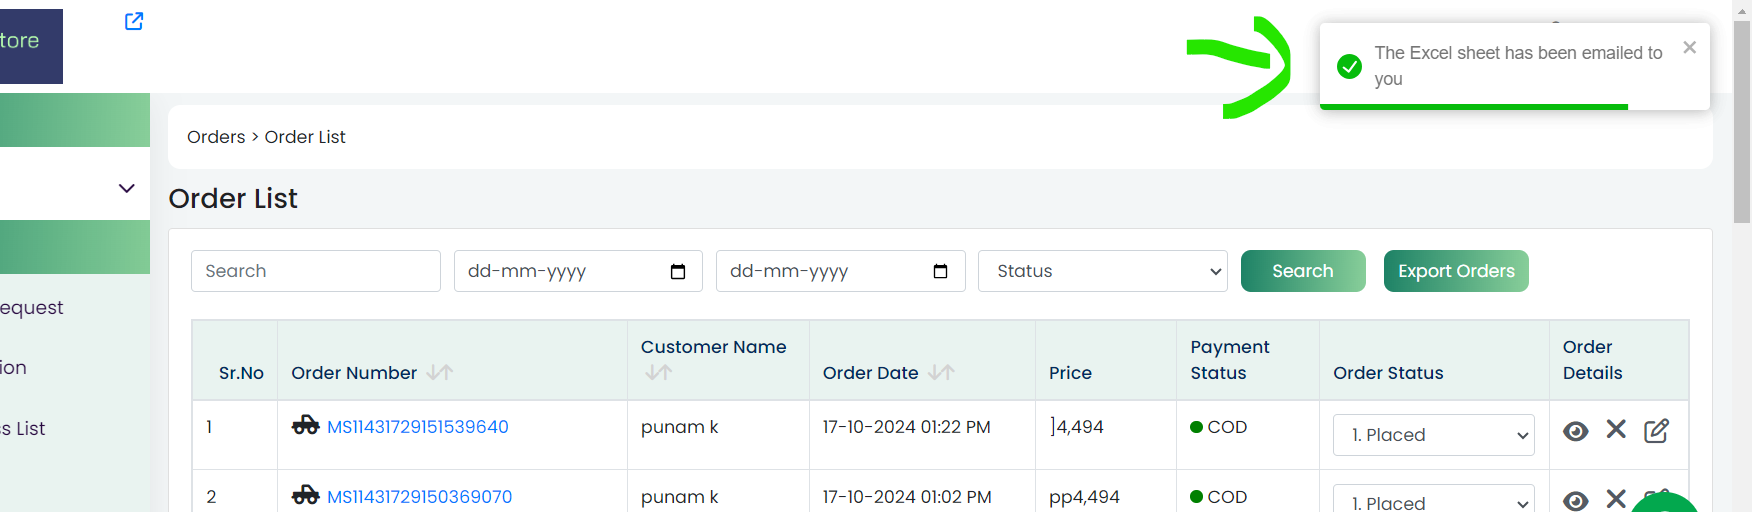1752x512 pixels.
Task: Sort by Order Date column arrows
Action: [x=941, y=372]
